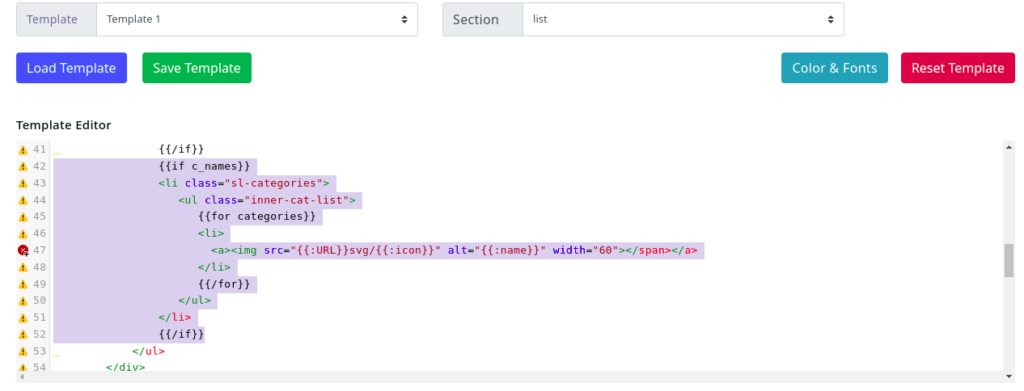Click the warning icon on line 52
The height and width of the screenshot is (391, 1024).
tap(23, 335)
